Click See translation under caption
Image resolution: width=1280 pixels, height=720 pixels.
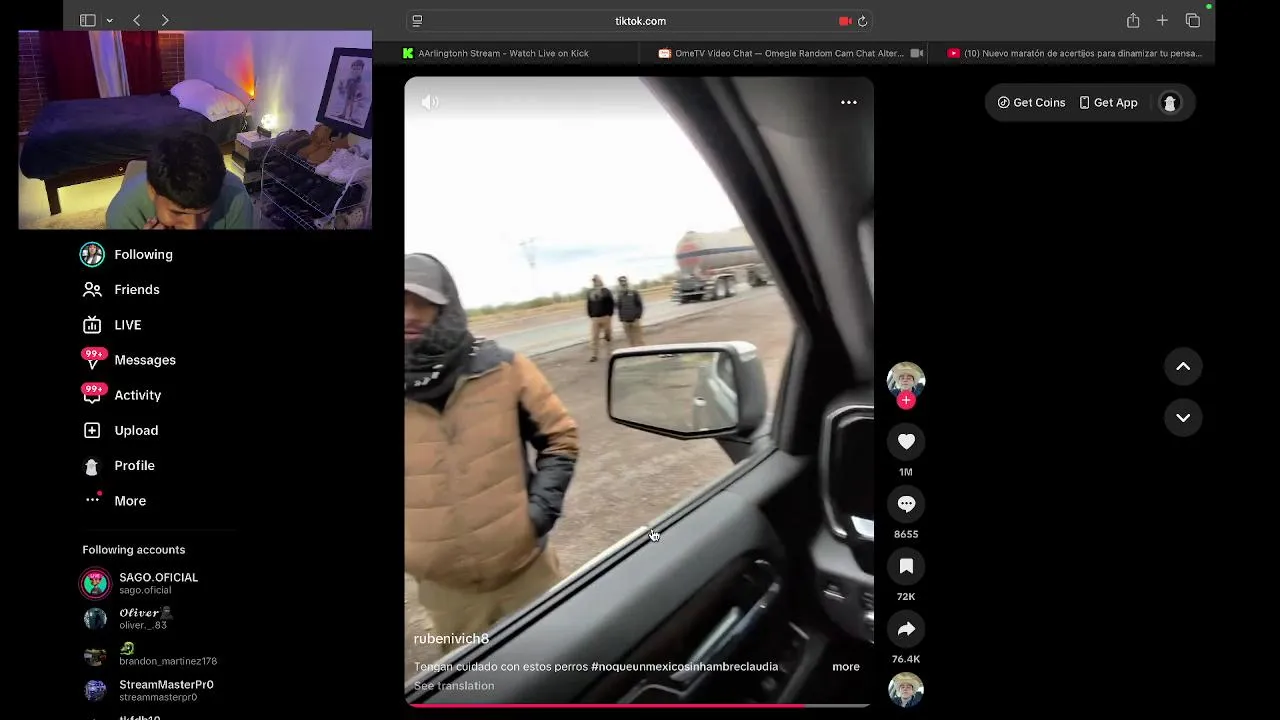tap(454, 686)
